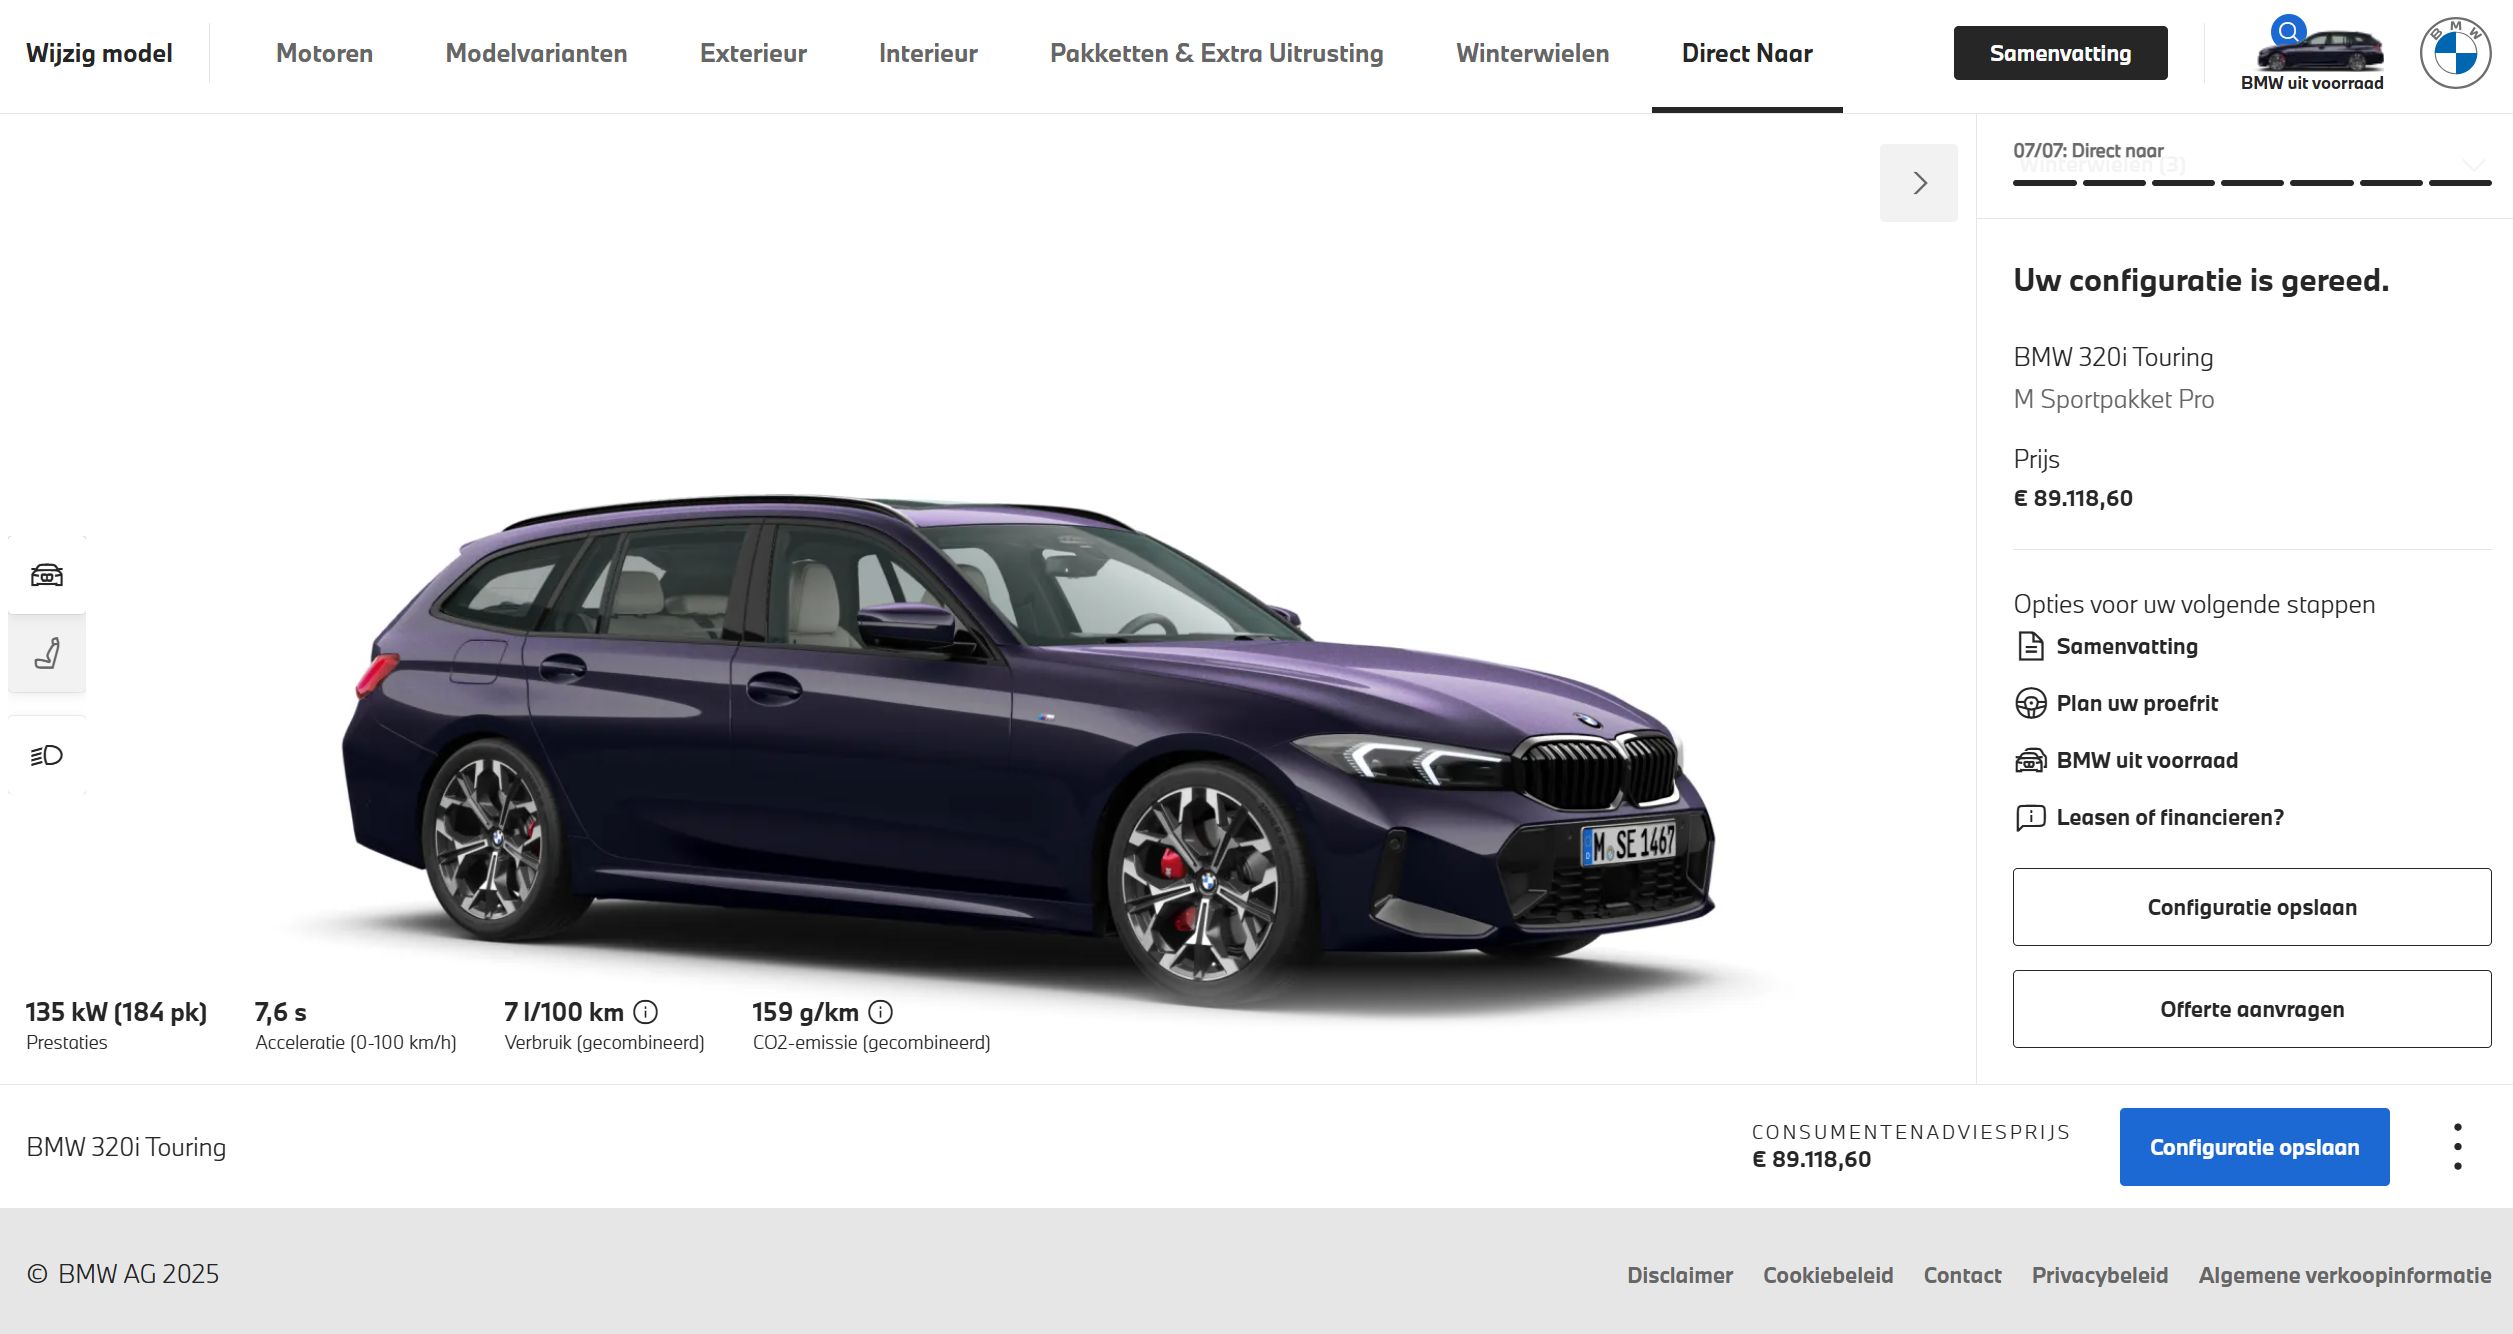Open the Contact footer link

click(x=1963, y=1275)
